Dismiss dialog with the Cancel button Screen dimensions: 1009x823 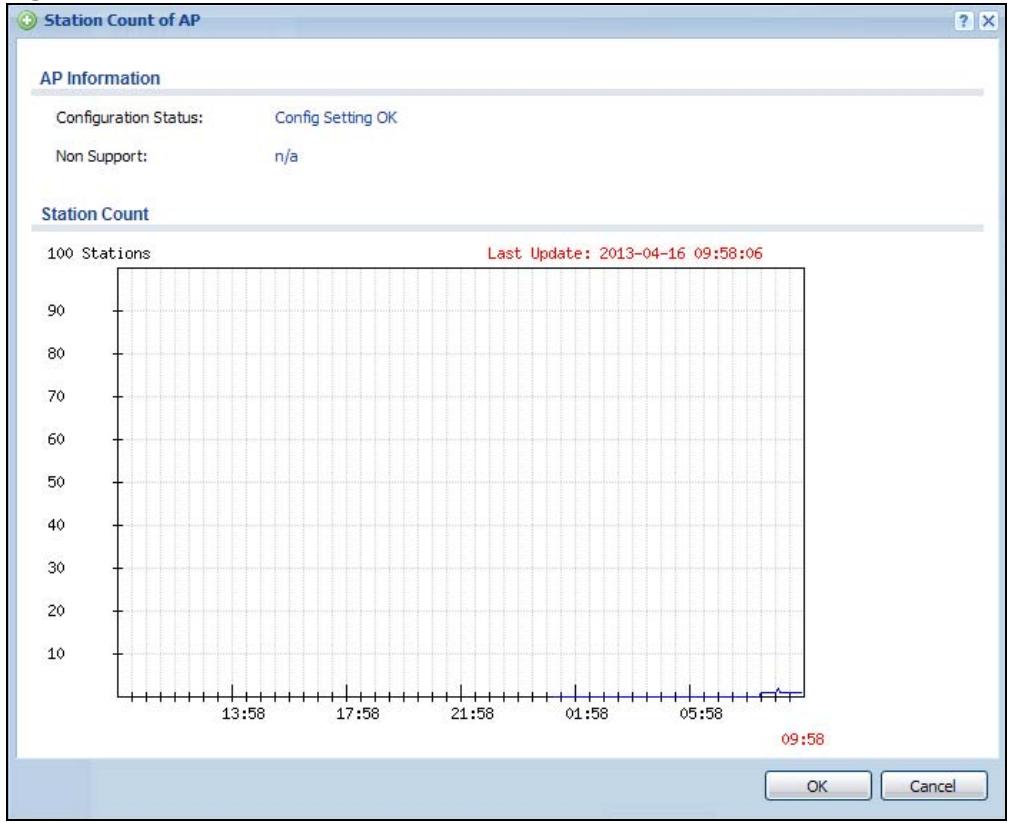point(933,786)
